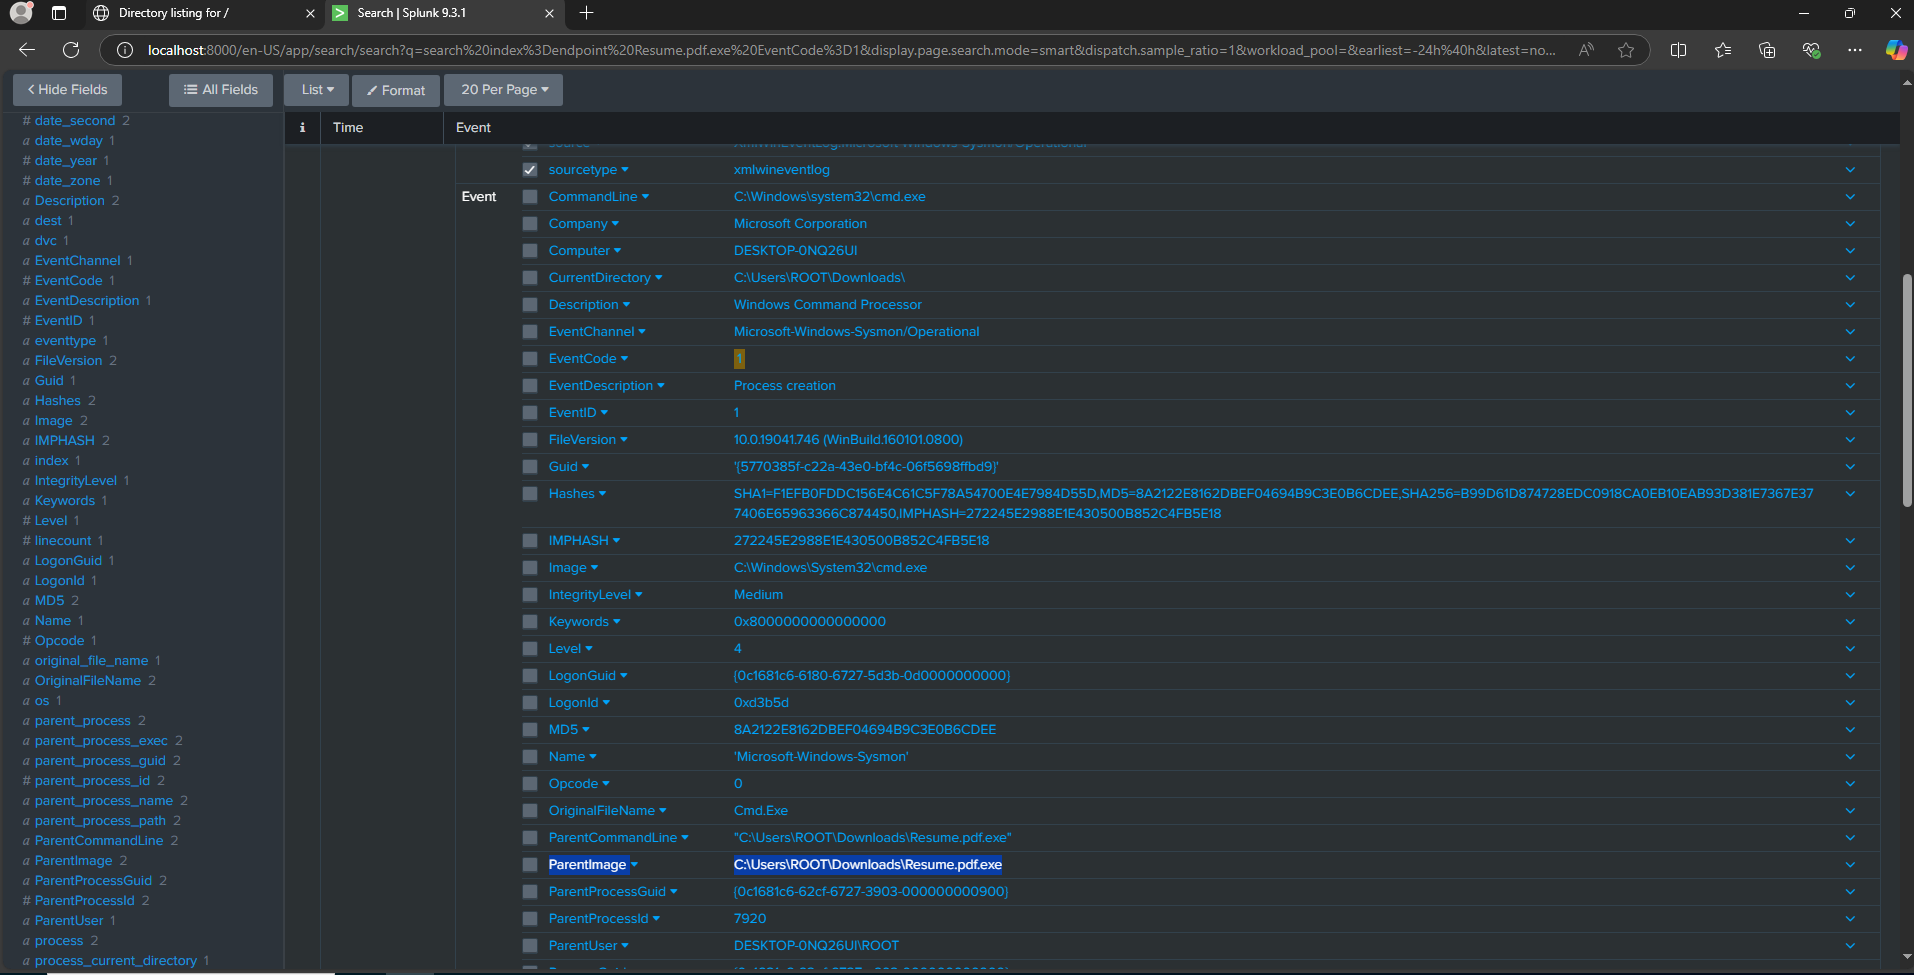Check the CommandLine field checkbox
1914x975 pixels.
(x=529, y=196)
